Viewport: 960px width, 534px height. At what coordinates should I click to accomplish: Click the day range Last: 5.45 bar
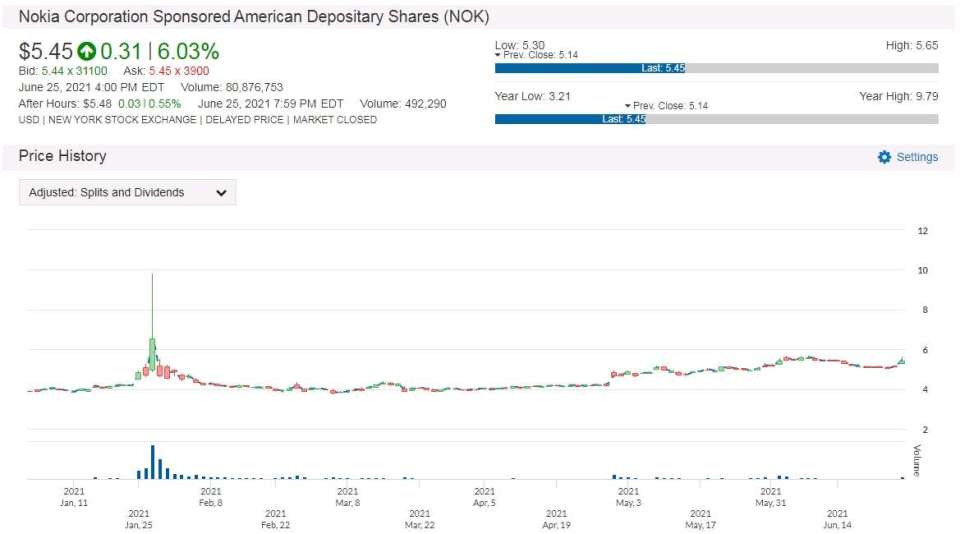(x=590, y=68)
